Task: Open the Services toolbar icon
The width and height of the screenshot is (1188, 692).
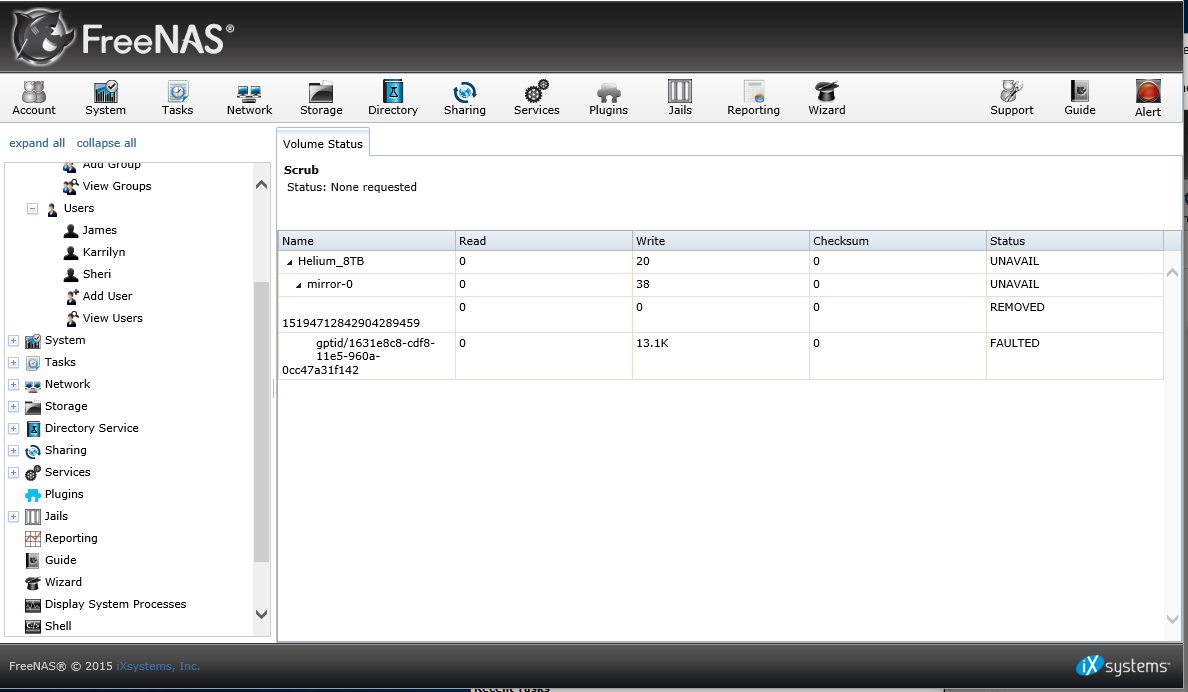Action: [536, 98]
